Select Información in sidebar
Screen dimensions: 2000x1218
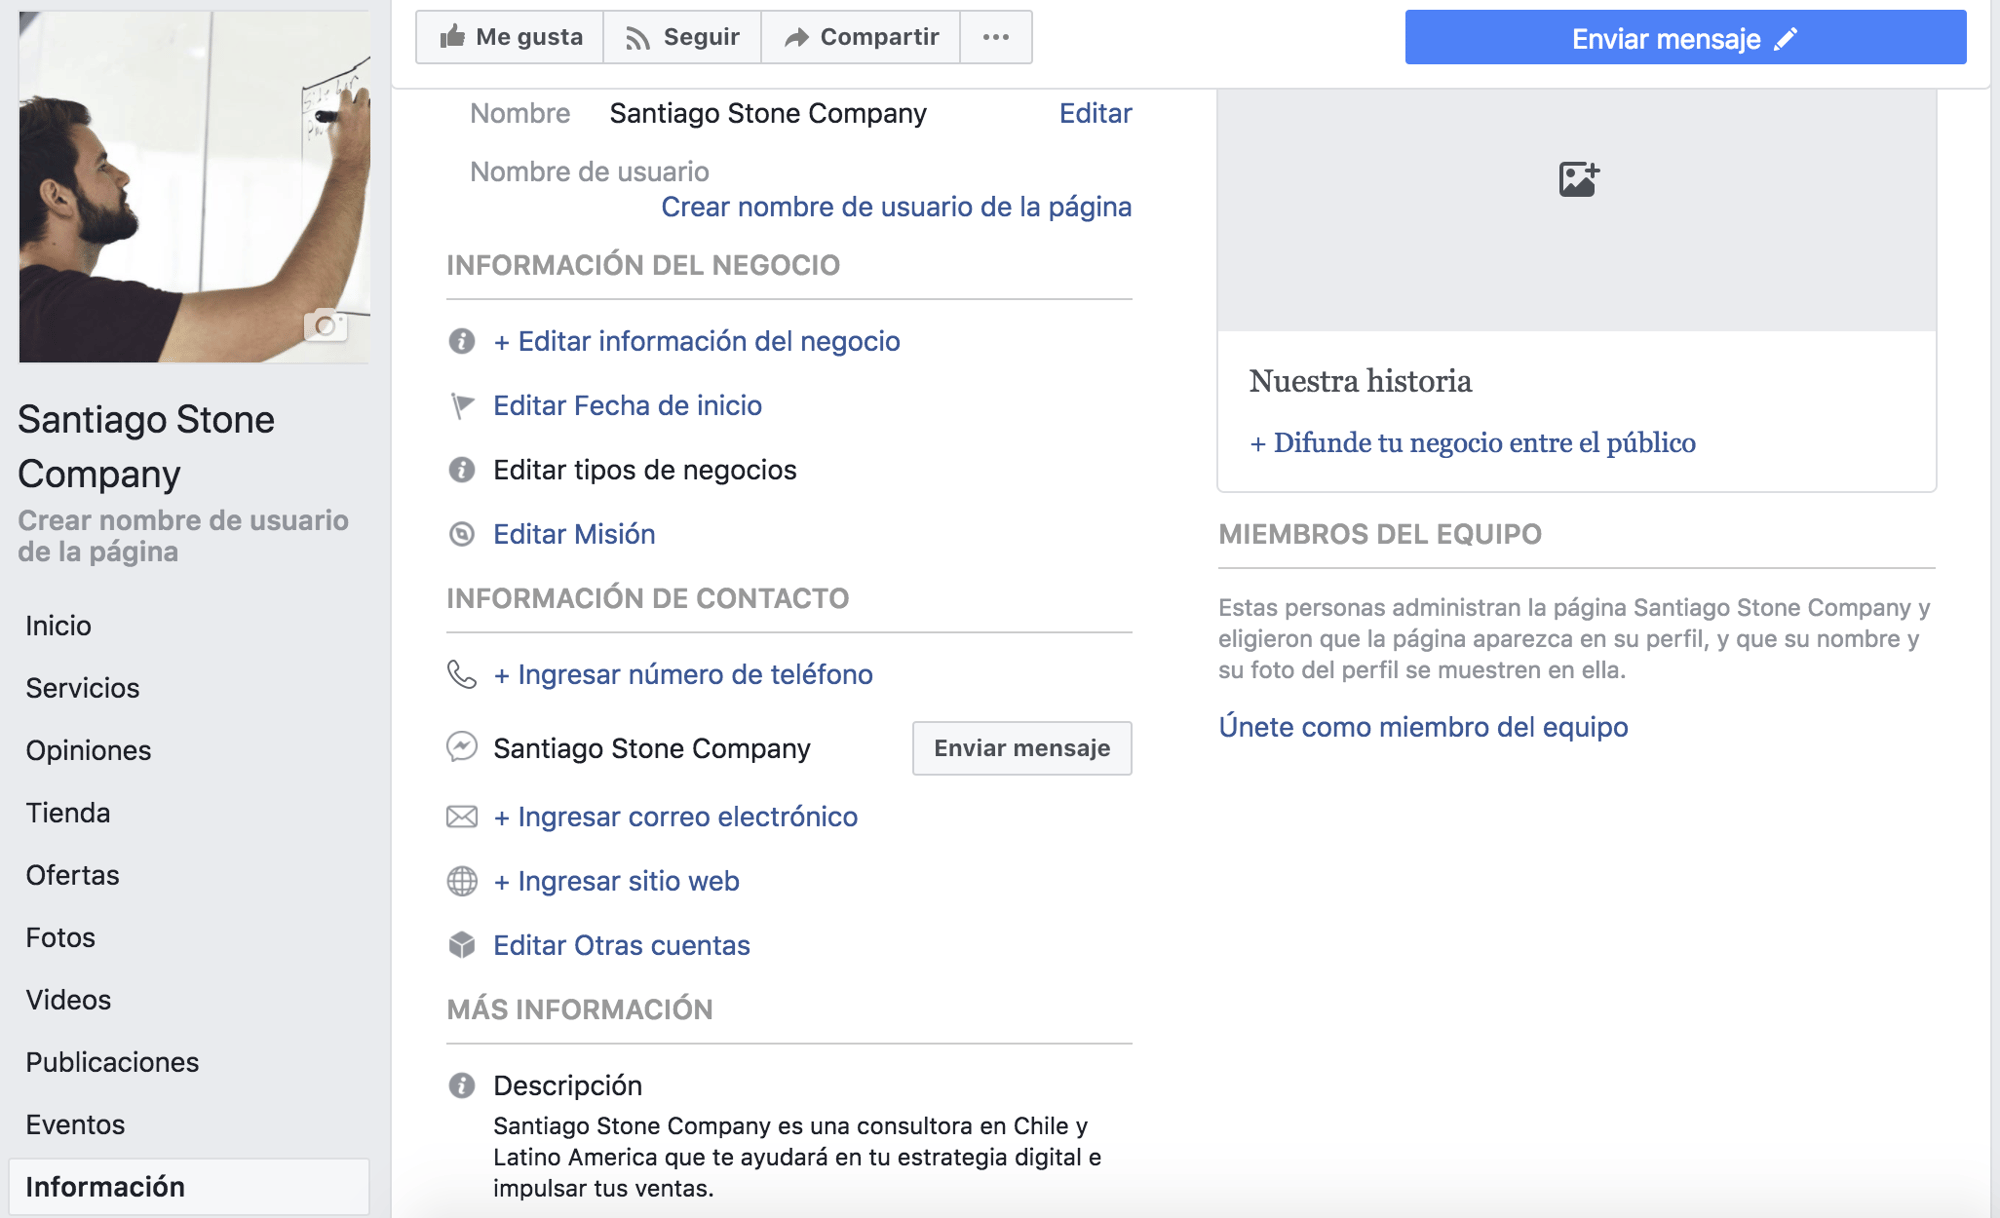(x=189, y=1187)
